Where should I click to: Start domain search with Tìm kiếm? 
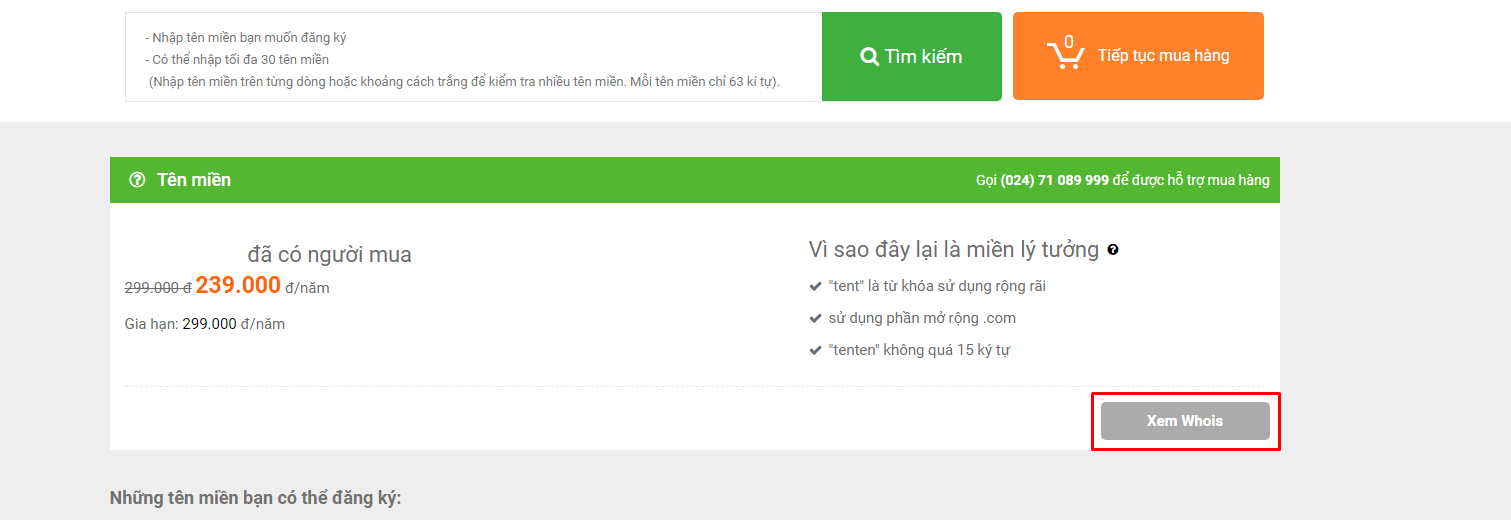(x=912, y=56)
